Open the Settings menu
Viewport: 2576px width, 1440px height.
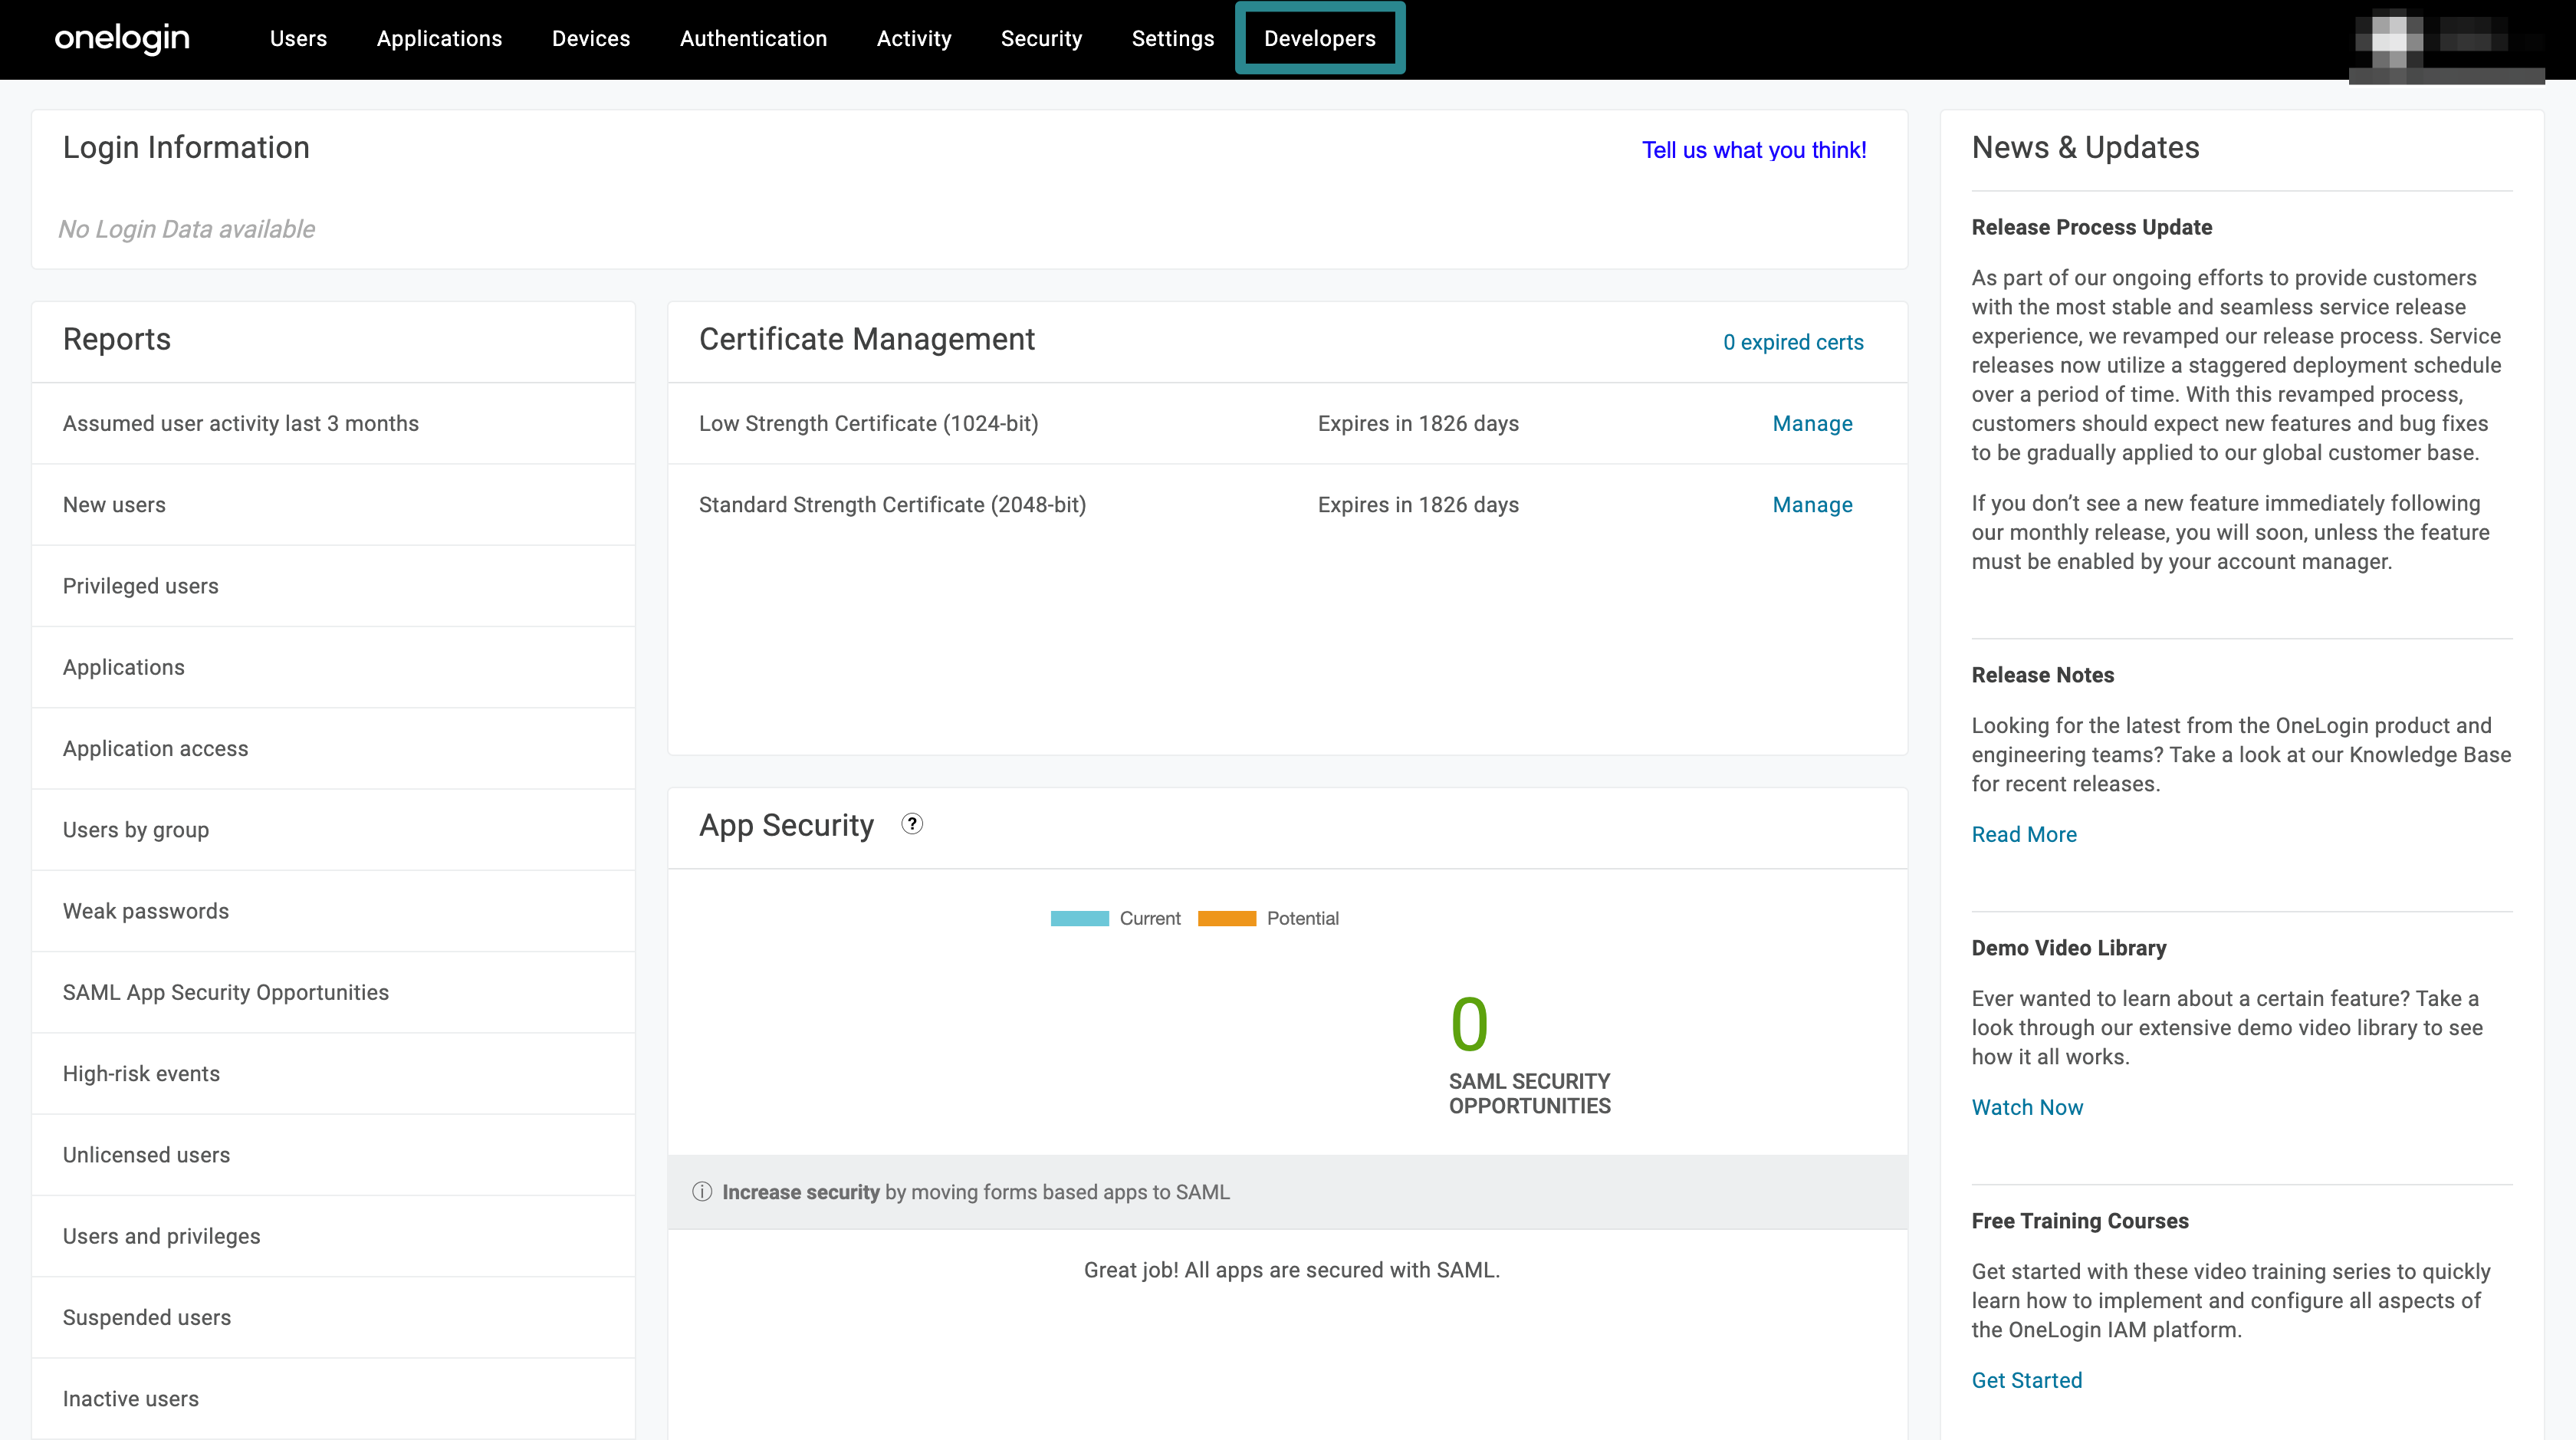pos(1172,38)
